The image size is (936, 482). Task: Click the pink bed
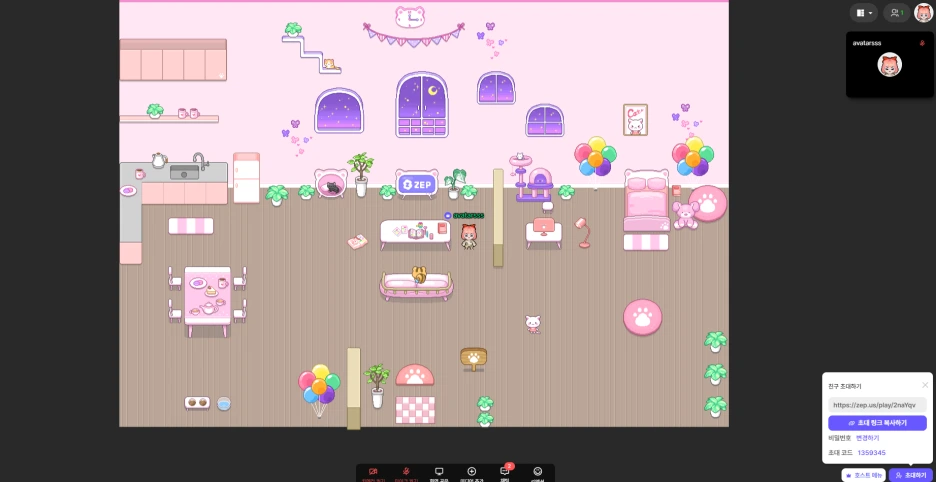click(x=646, y=201)
